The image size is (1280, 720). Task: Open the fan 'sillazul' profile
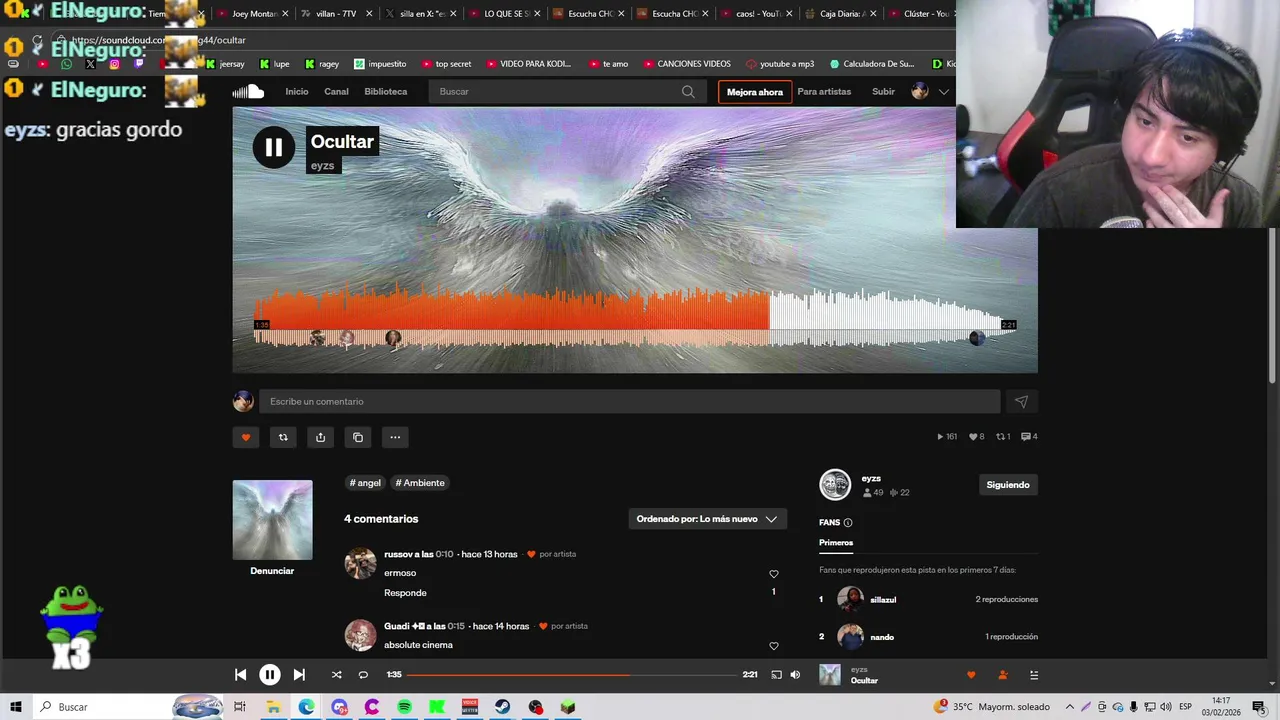pos(883,600)
